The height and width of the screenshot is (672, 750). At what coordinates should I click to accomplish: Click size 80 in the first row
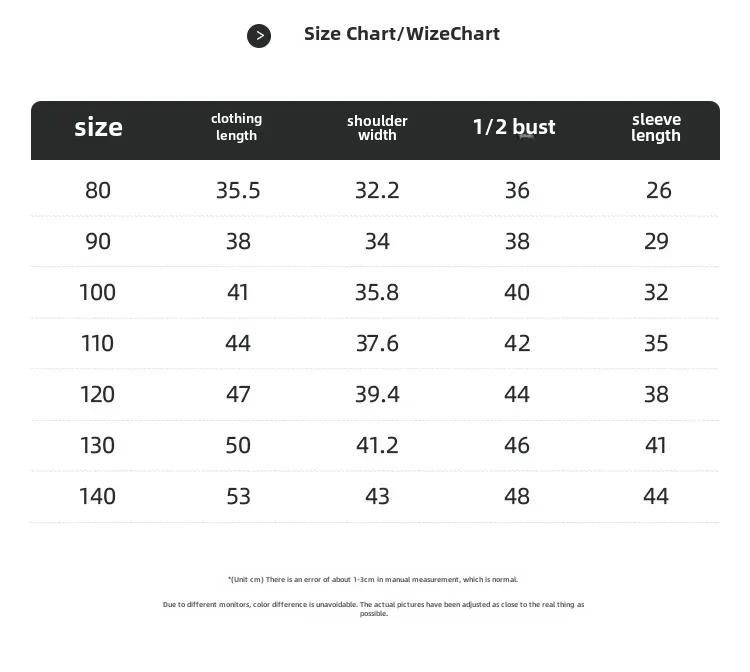click(98, 190)
